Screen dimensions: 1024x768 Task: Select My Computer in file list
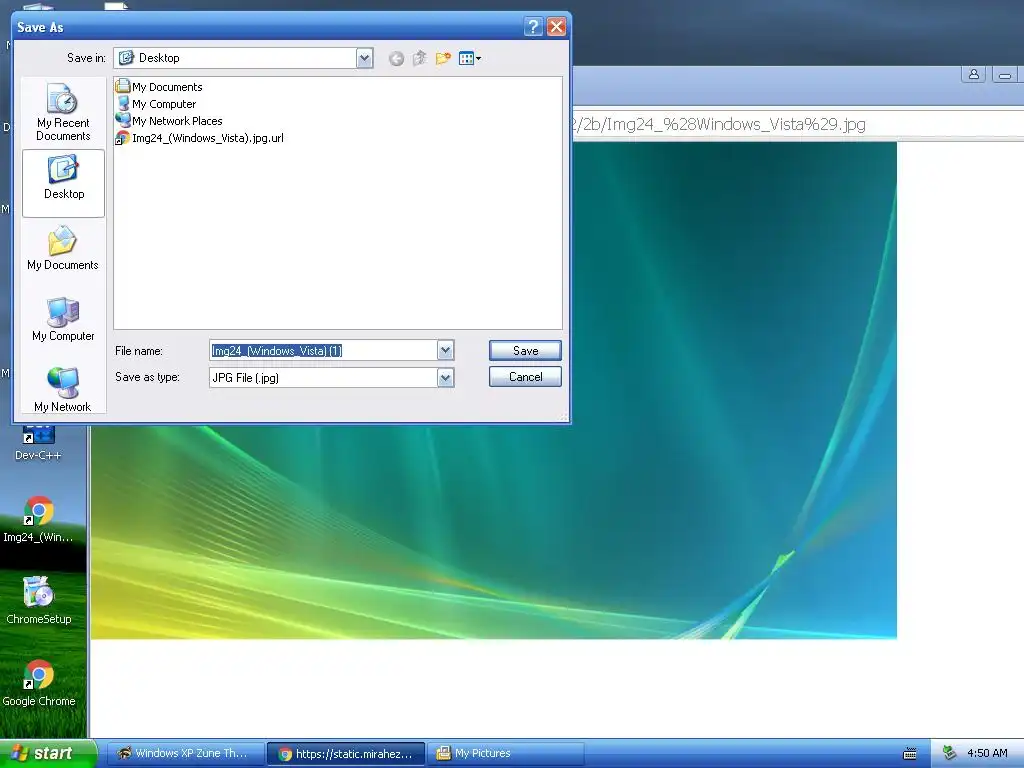(156, 103)
